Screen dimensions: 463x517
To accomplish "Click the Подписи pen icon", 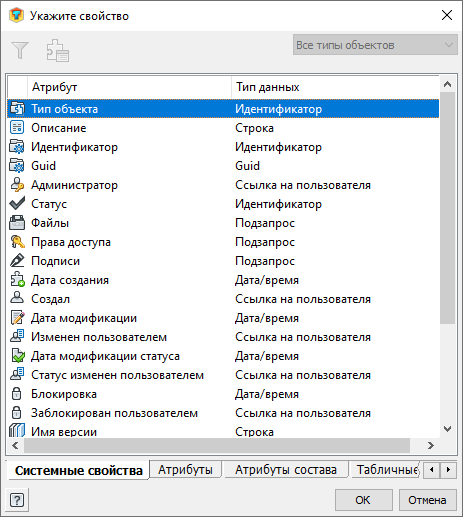I will point(17,261).
